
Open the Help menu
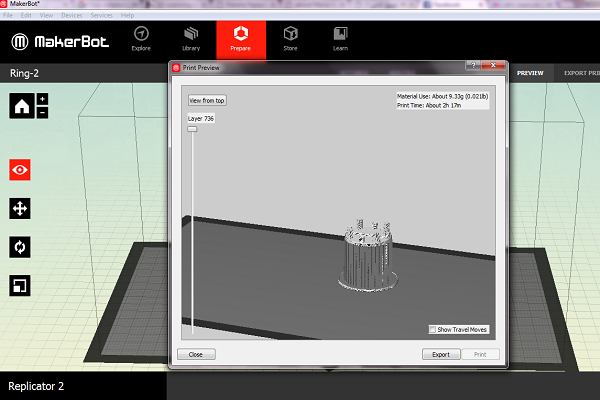pos(127,15)
